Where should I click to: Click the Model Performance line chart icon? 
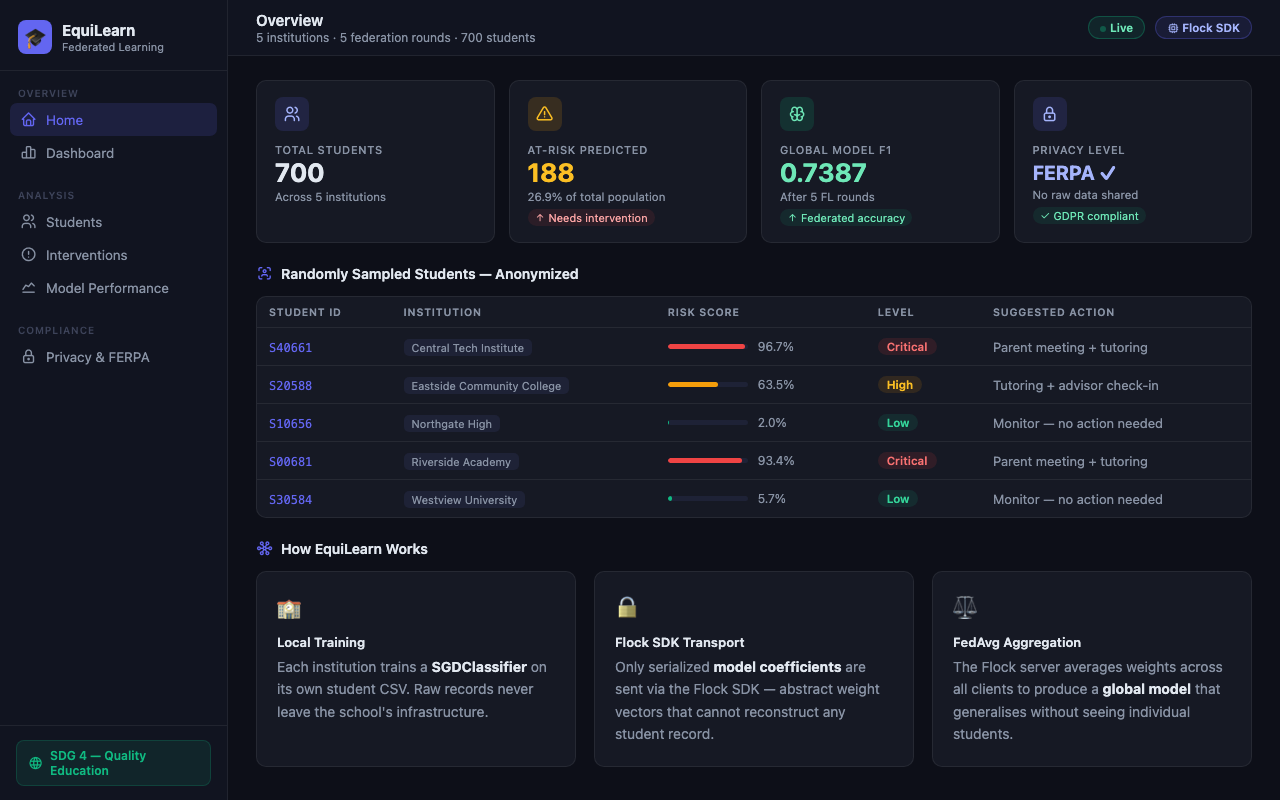(28, 288)
